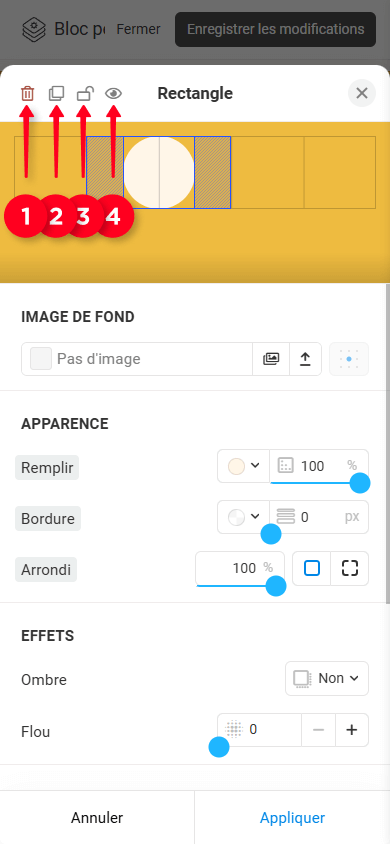Click Enregistrer les modifications button

275,29
